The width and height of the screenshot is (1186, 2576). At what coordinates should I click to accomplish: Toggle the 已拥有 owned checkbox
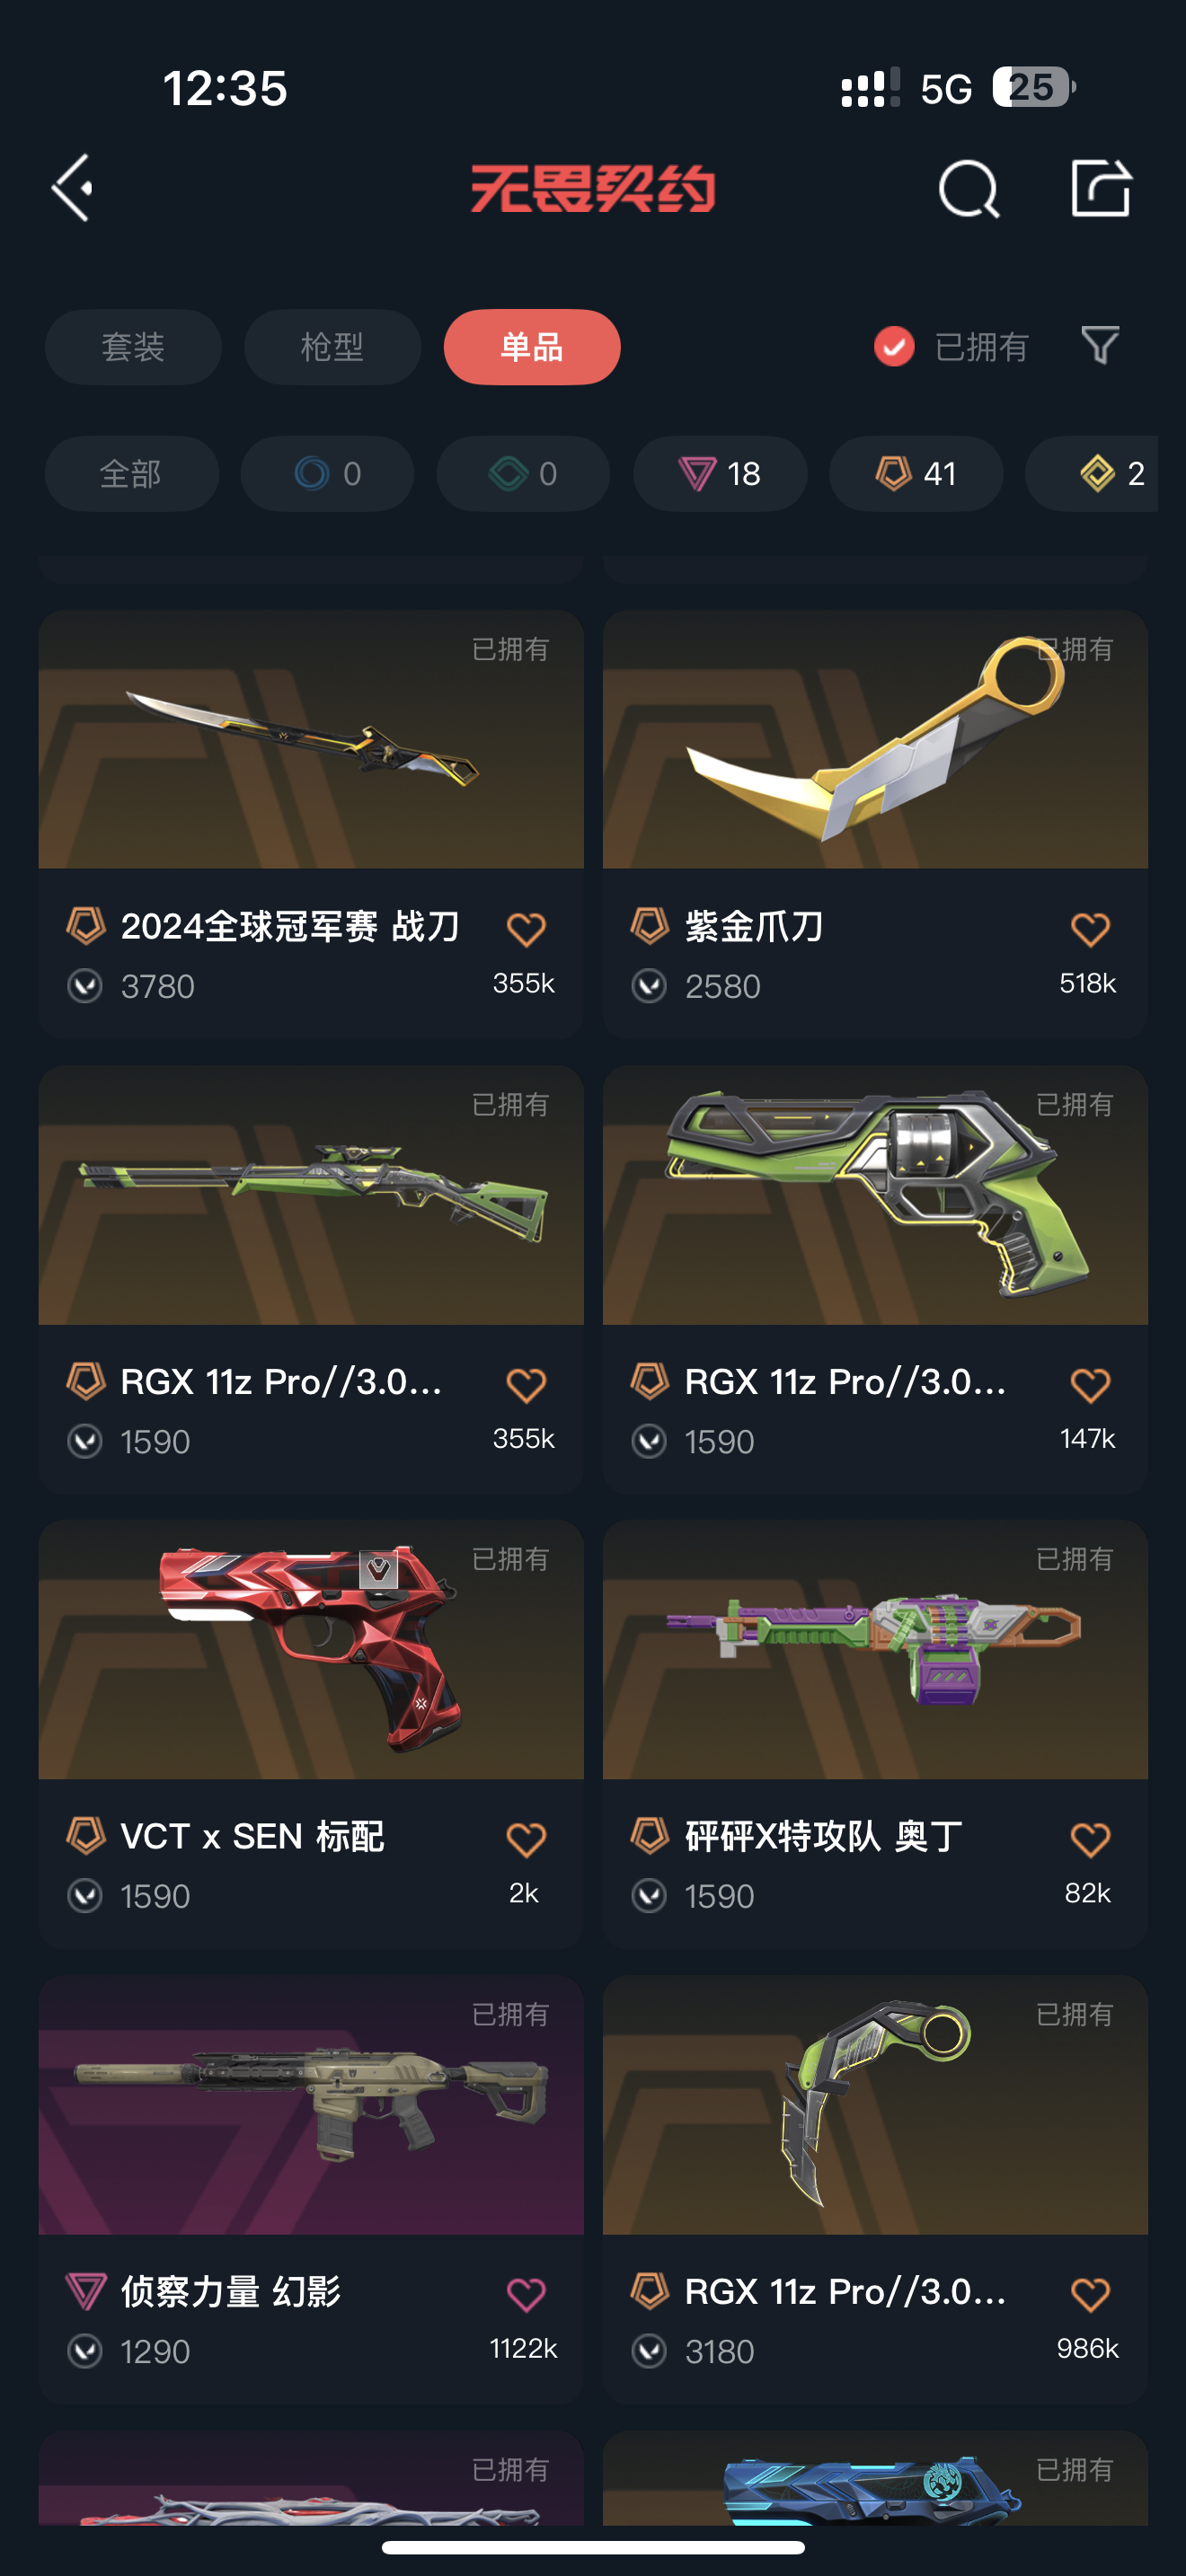(x=894, y=347)
